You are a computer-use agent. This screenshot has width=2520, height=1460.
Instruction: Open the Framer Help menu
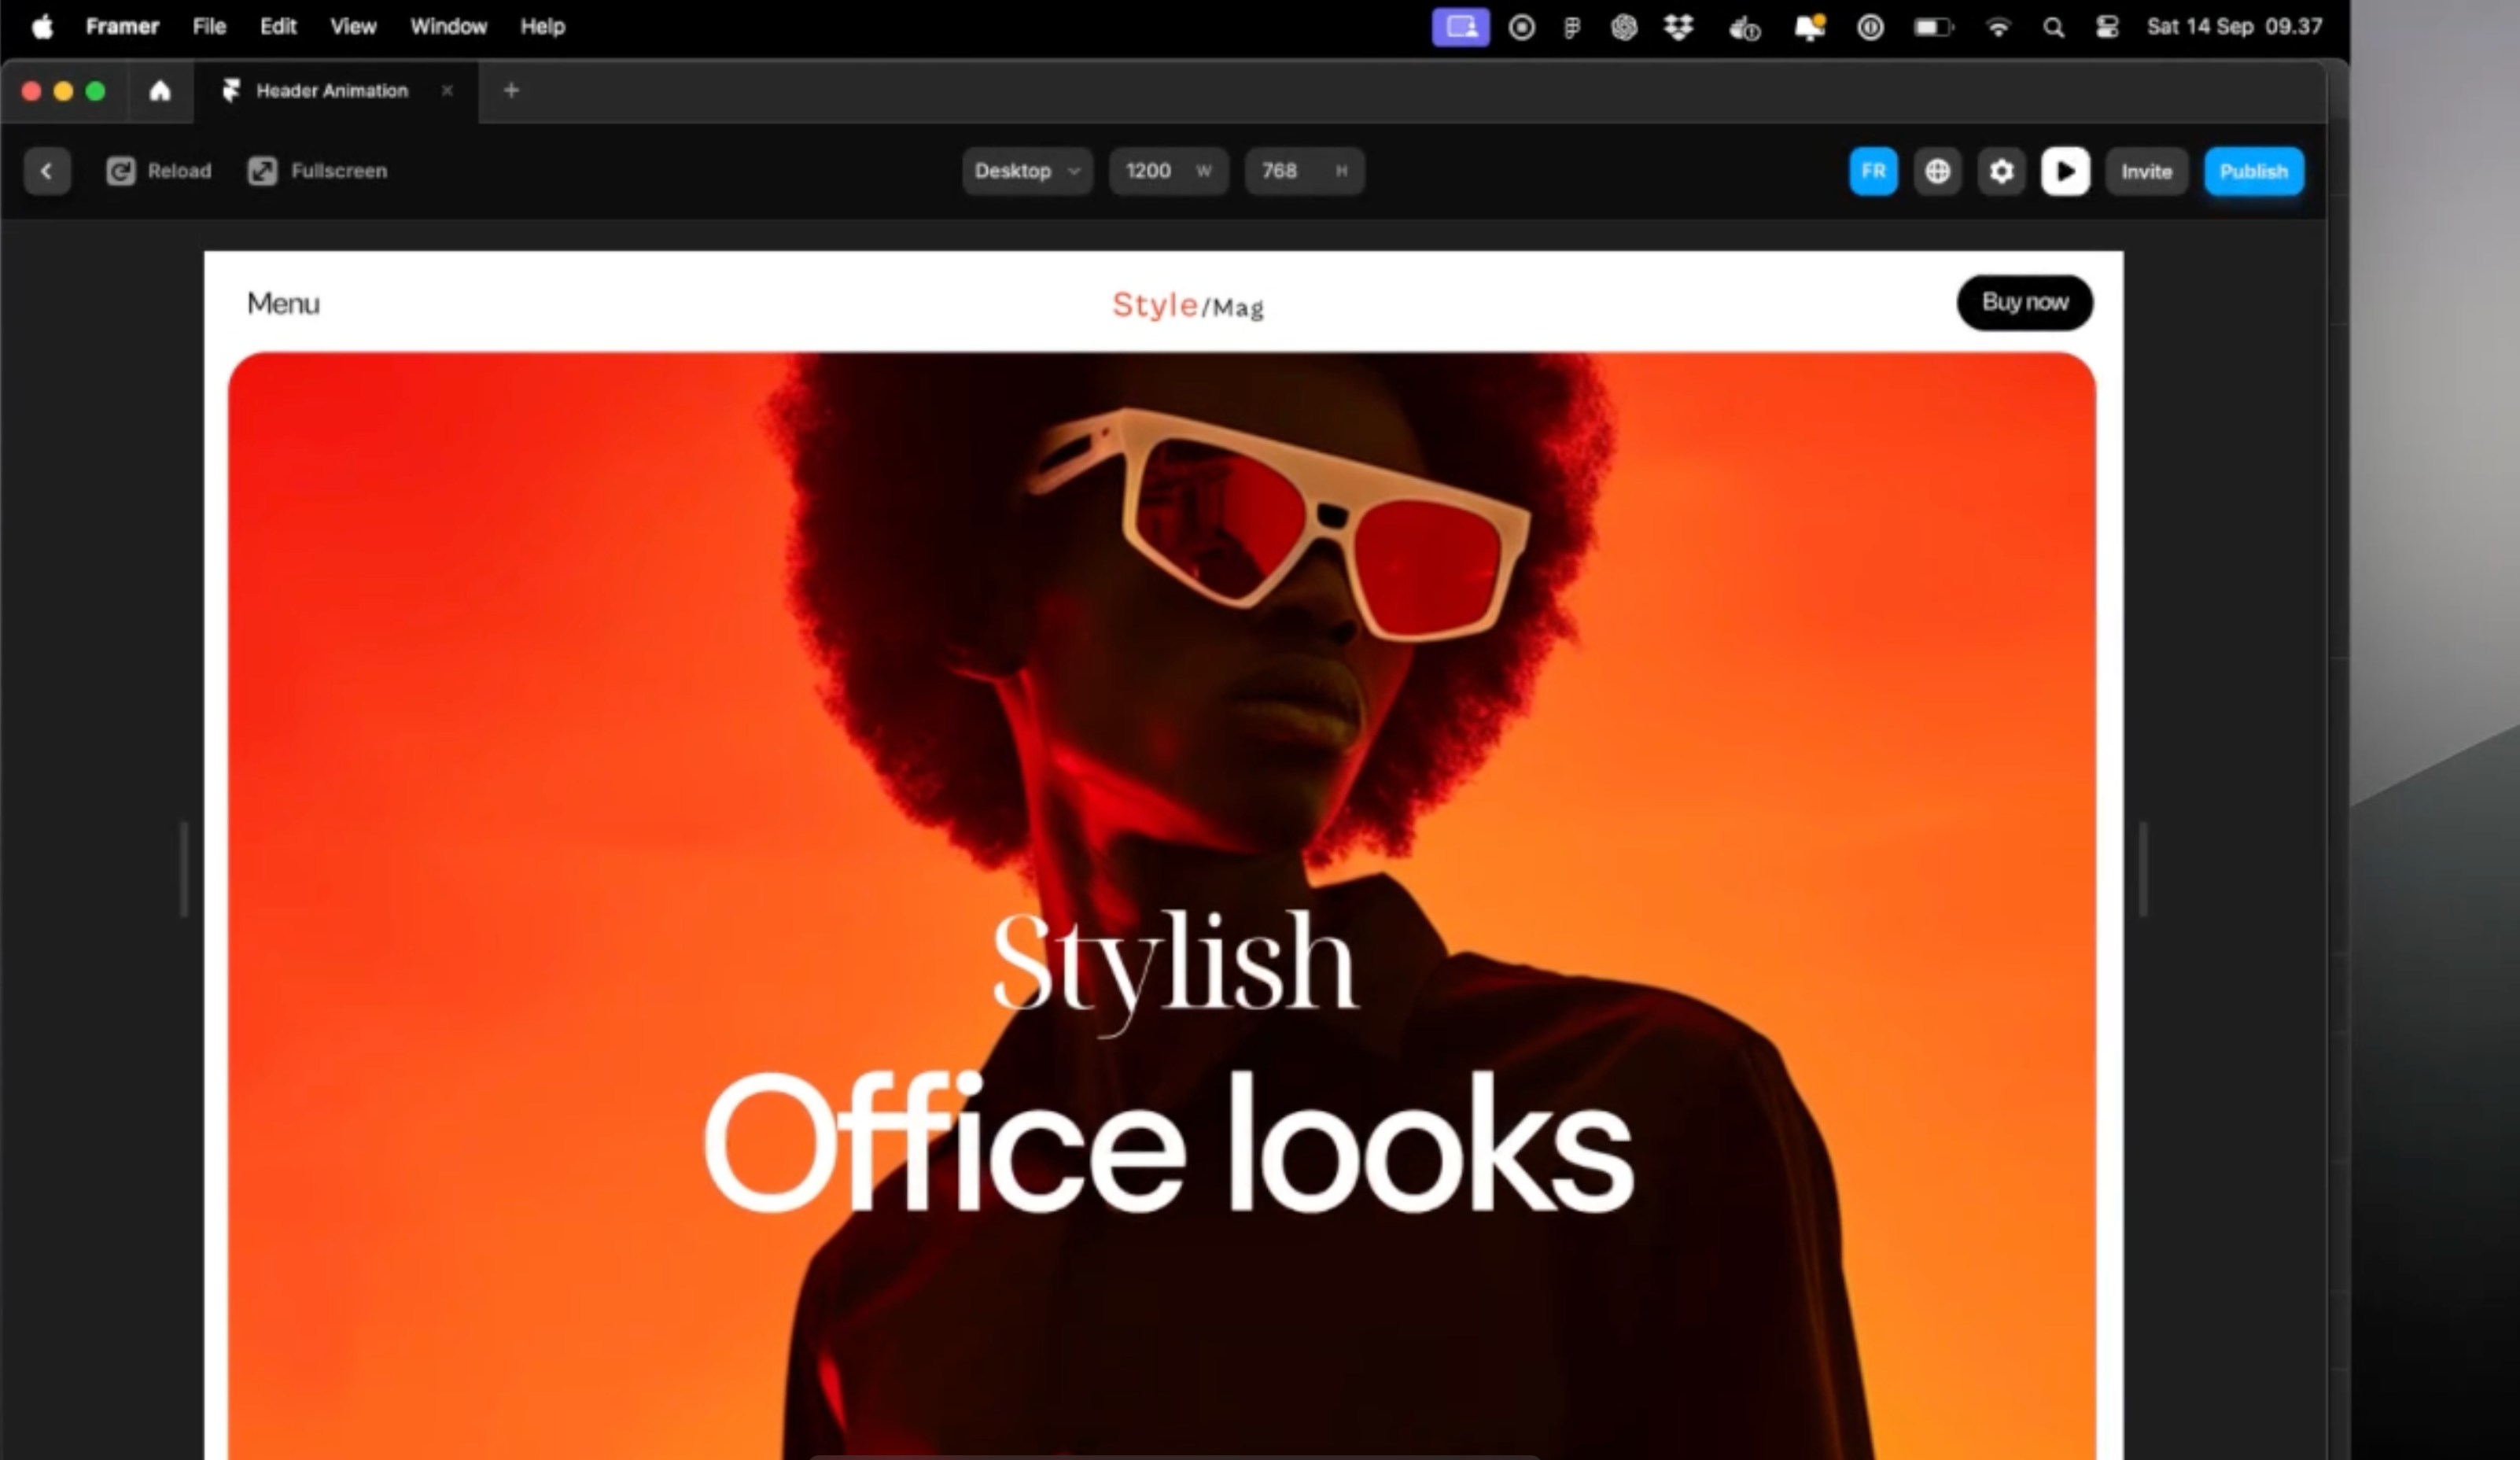point(542,27)
